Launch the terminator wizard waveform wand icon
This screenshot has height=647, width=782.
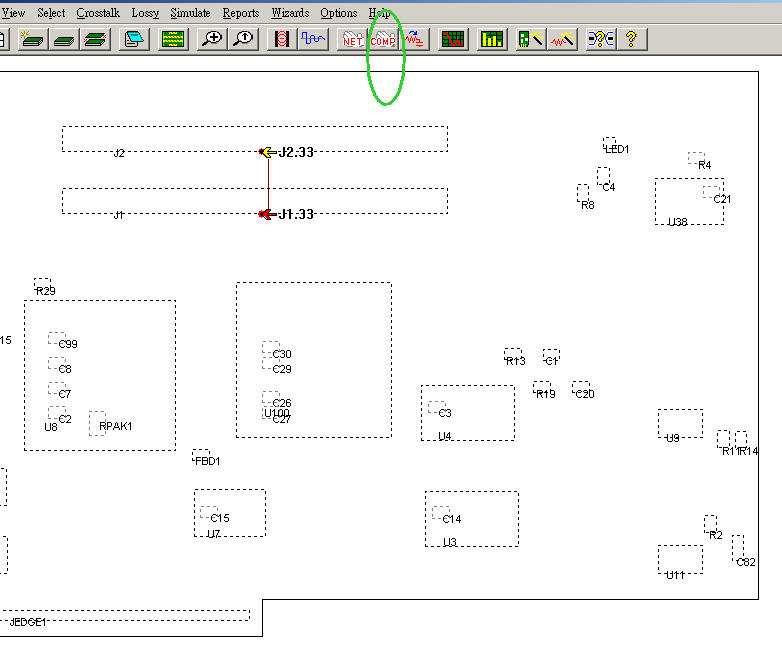pyautogui.click(x=562, y=39)
